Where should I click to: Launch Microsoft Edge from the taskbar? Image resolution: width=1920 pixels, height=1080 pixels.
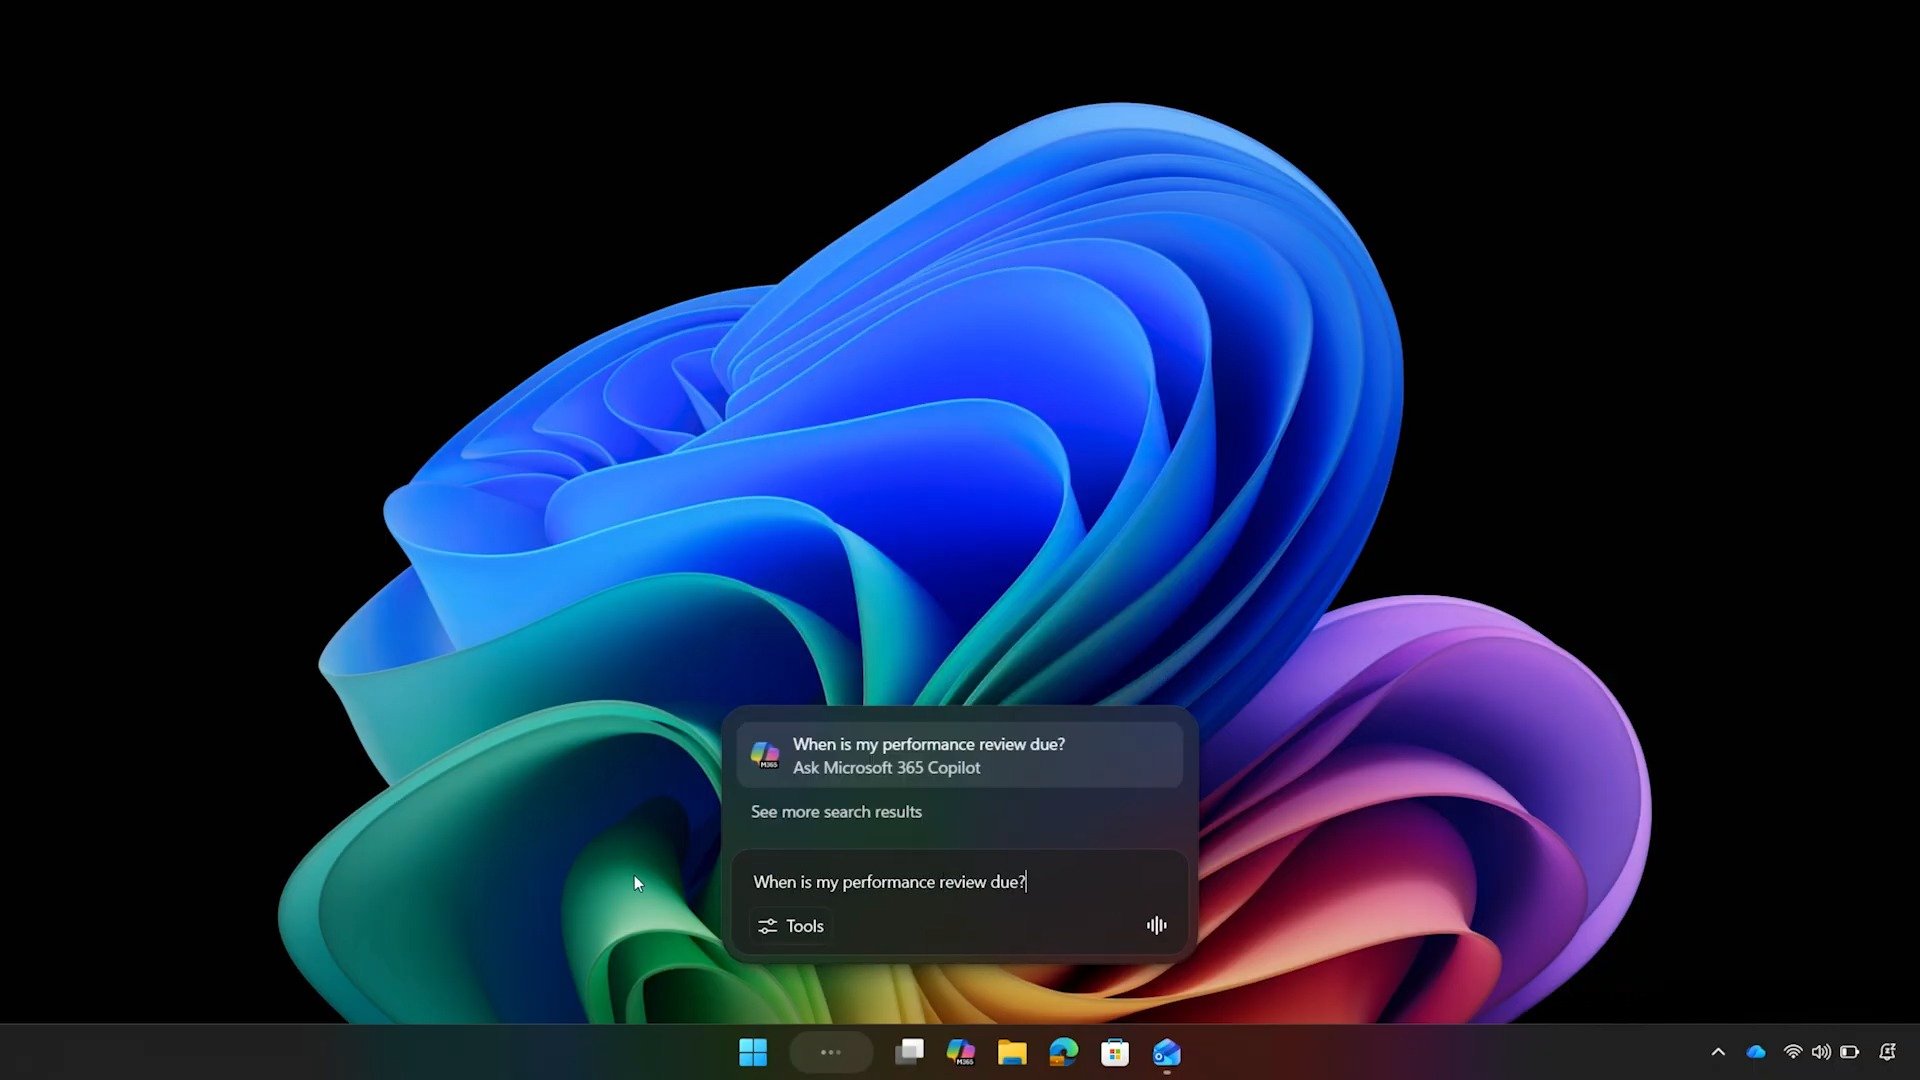(1064, 1052)
